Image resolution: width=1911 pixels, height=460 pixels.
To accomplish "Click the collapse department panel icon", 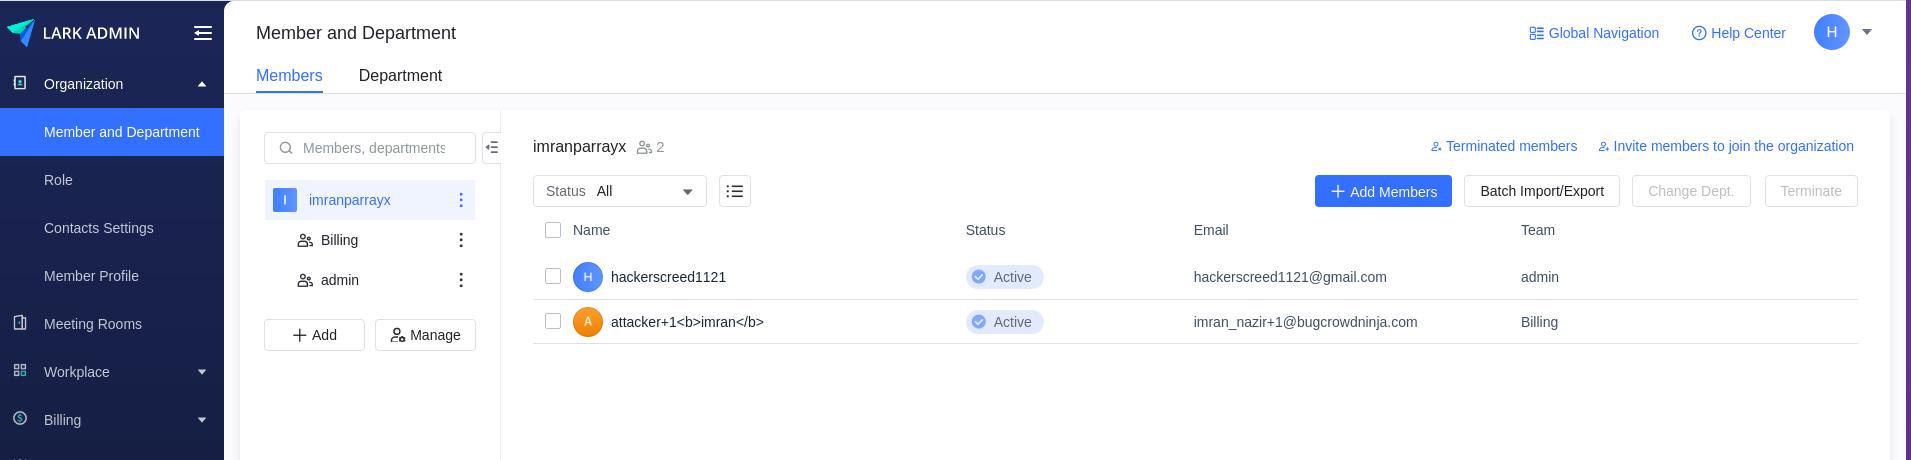I will pos(492,148).
